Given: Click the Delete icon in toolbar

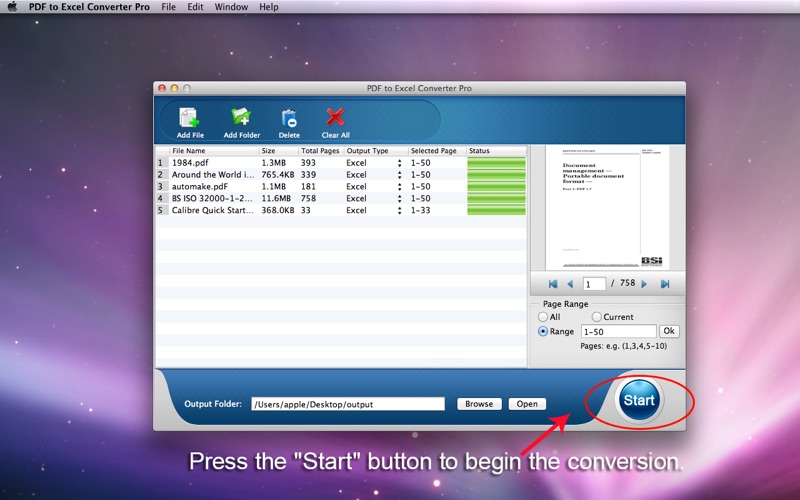Looking at the screenshot, I should pyautogui.click(x=289, y=118).
